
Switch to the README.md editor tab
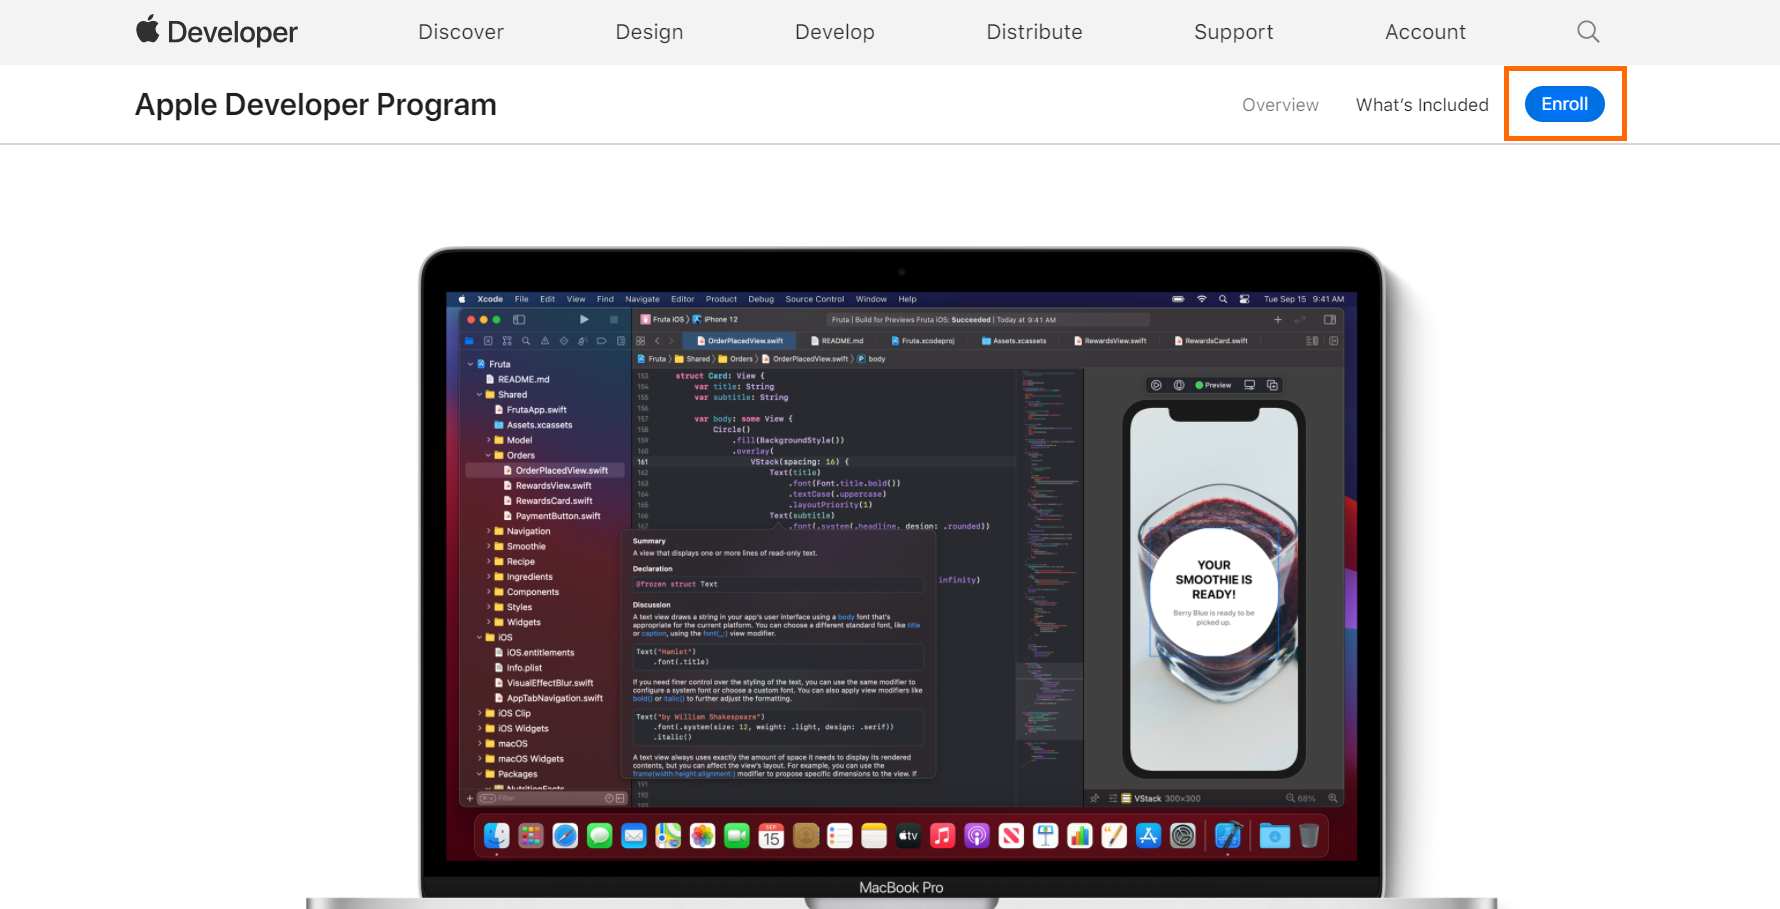click(837, 341)
